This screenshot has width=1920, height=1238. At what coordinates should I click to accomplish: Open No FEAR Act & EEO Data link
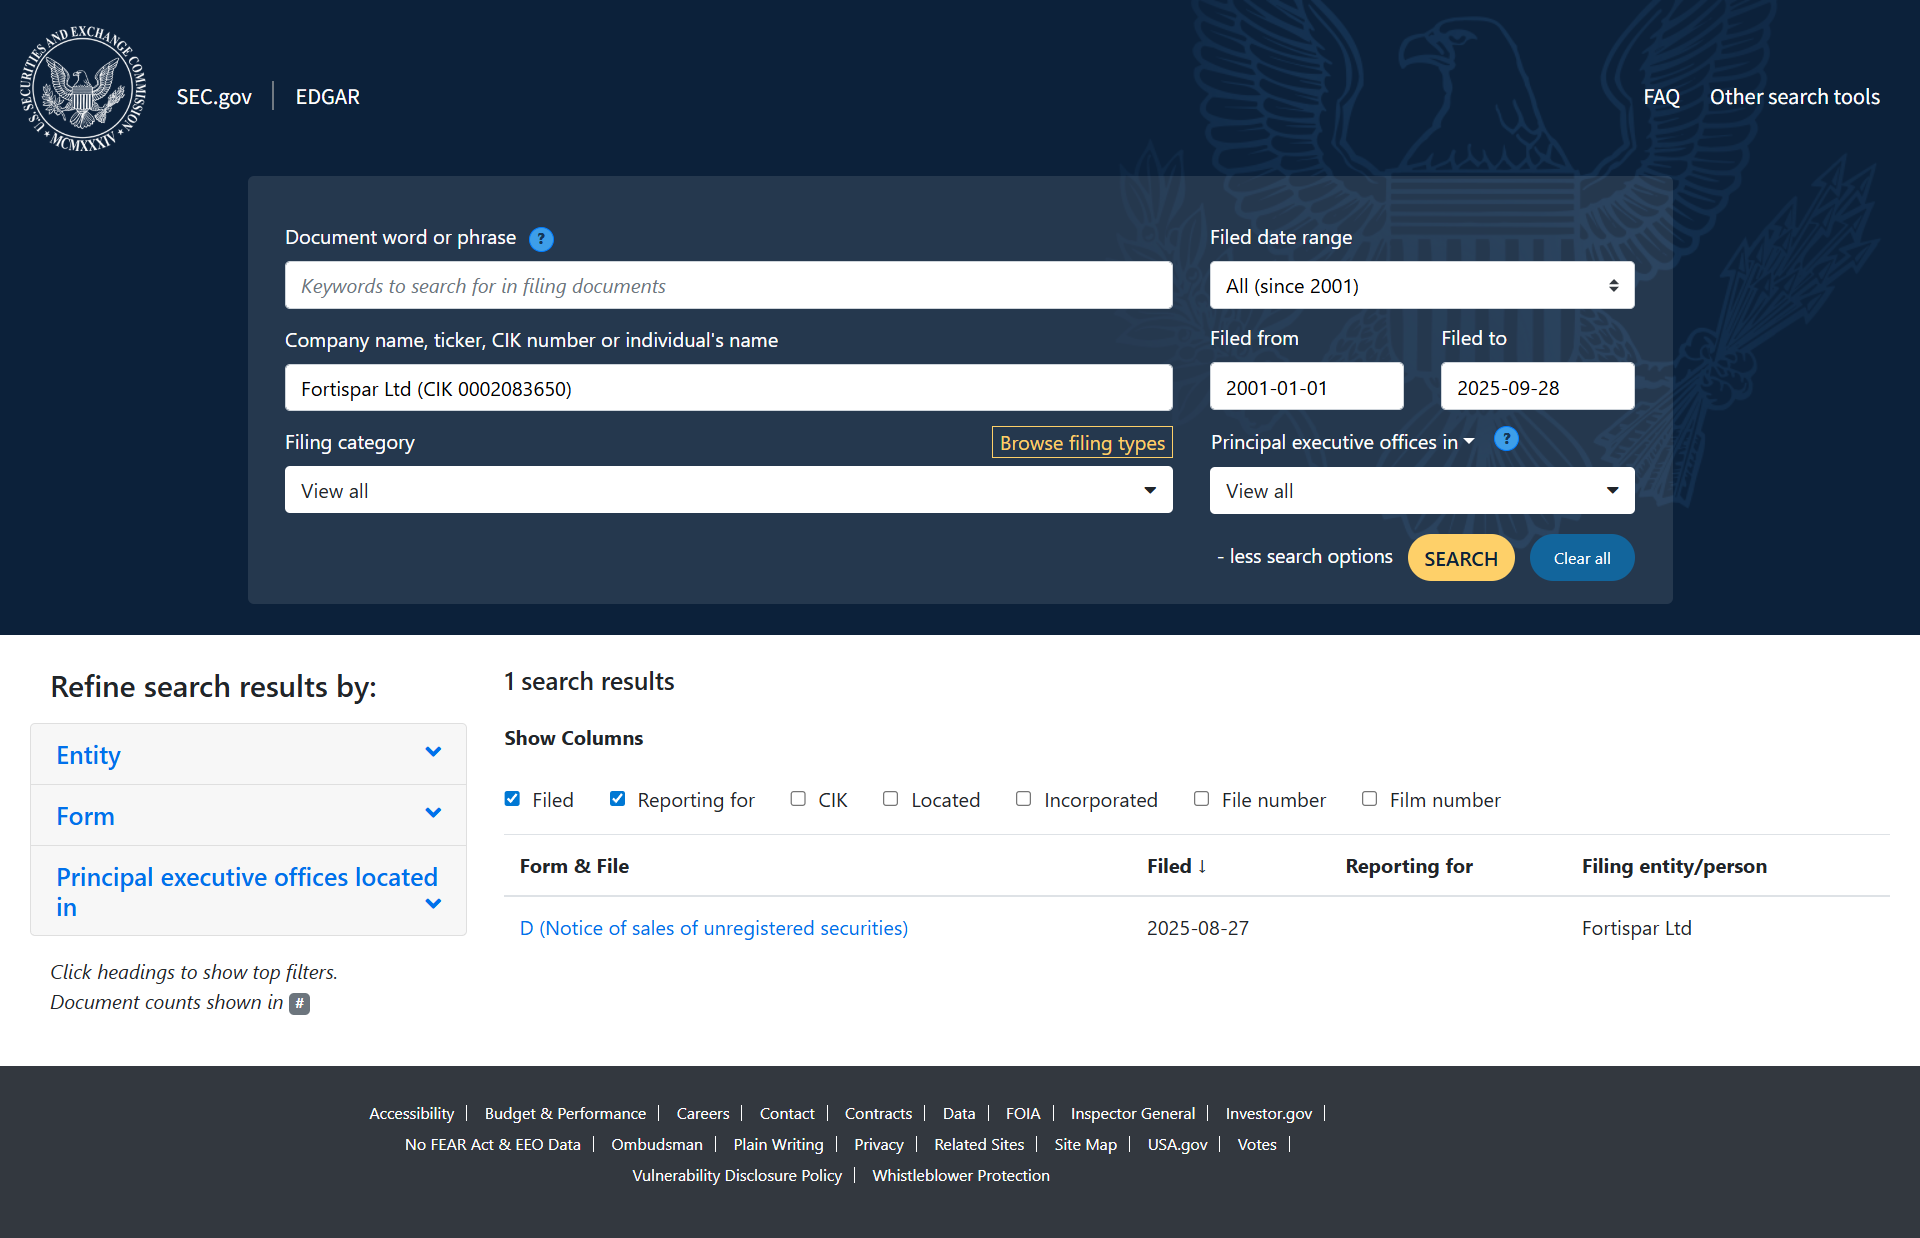492,1145
